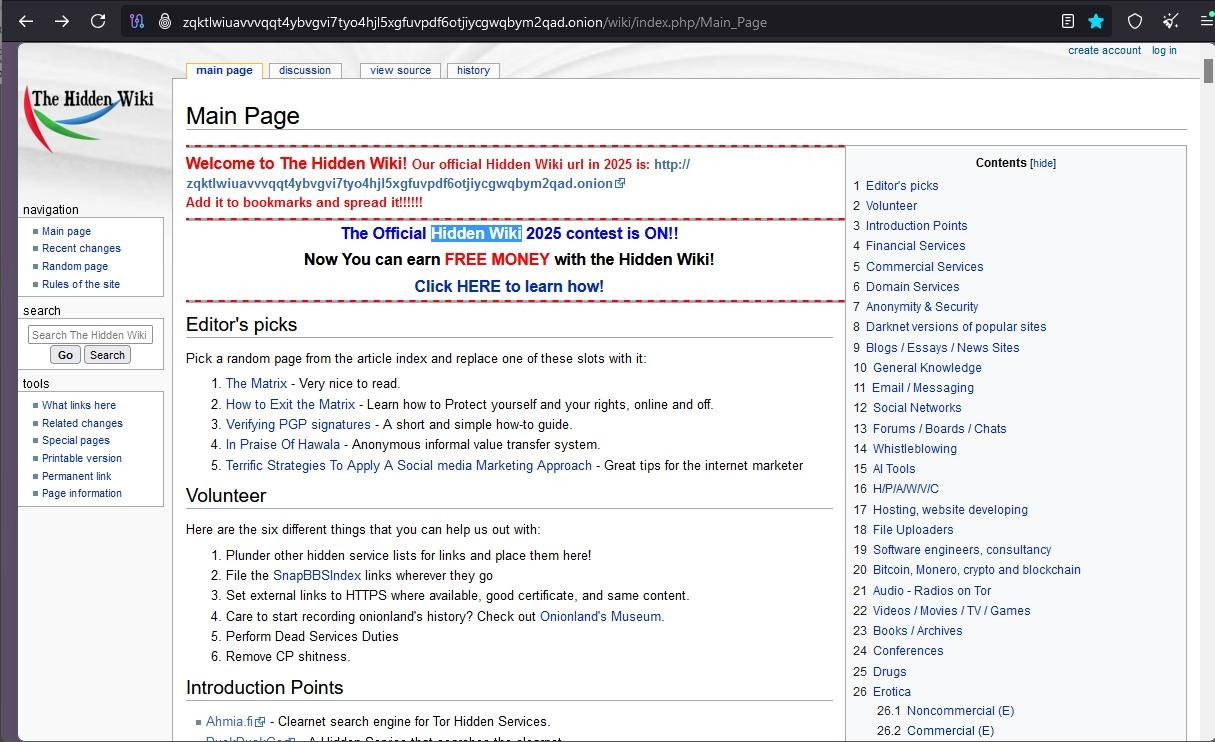Screen dimensions: 1215x742
Task: Open the Random page link
Action: [74, 266]
